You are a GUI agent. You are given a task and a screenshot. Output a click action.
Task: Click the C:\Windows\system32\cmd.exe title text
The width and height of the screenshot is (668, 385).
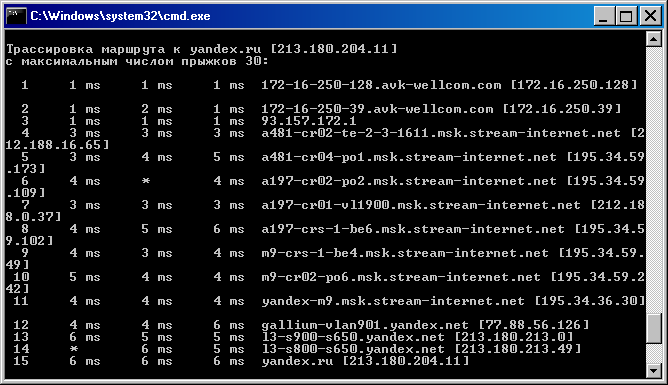(x=120, y=16)
